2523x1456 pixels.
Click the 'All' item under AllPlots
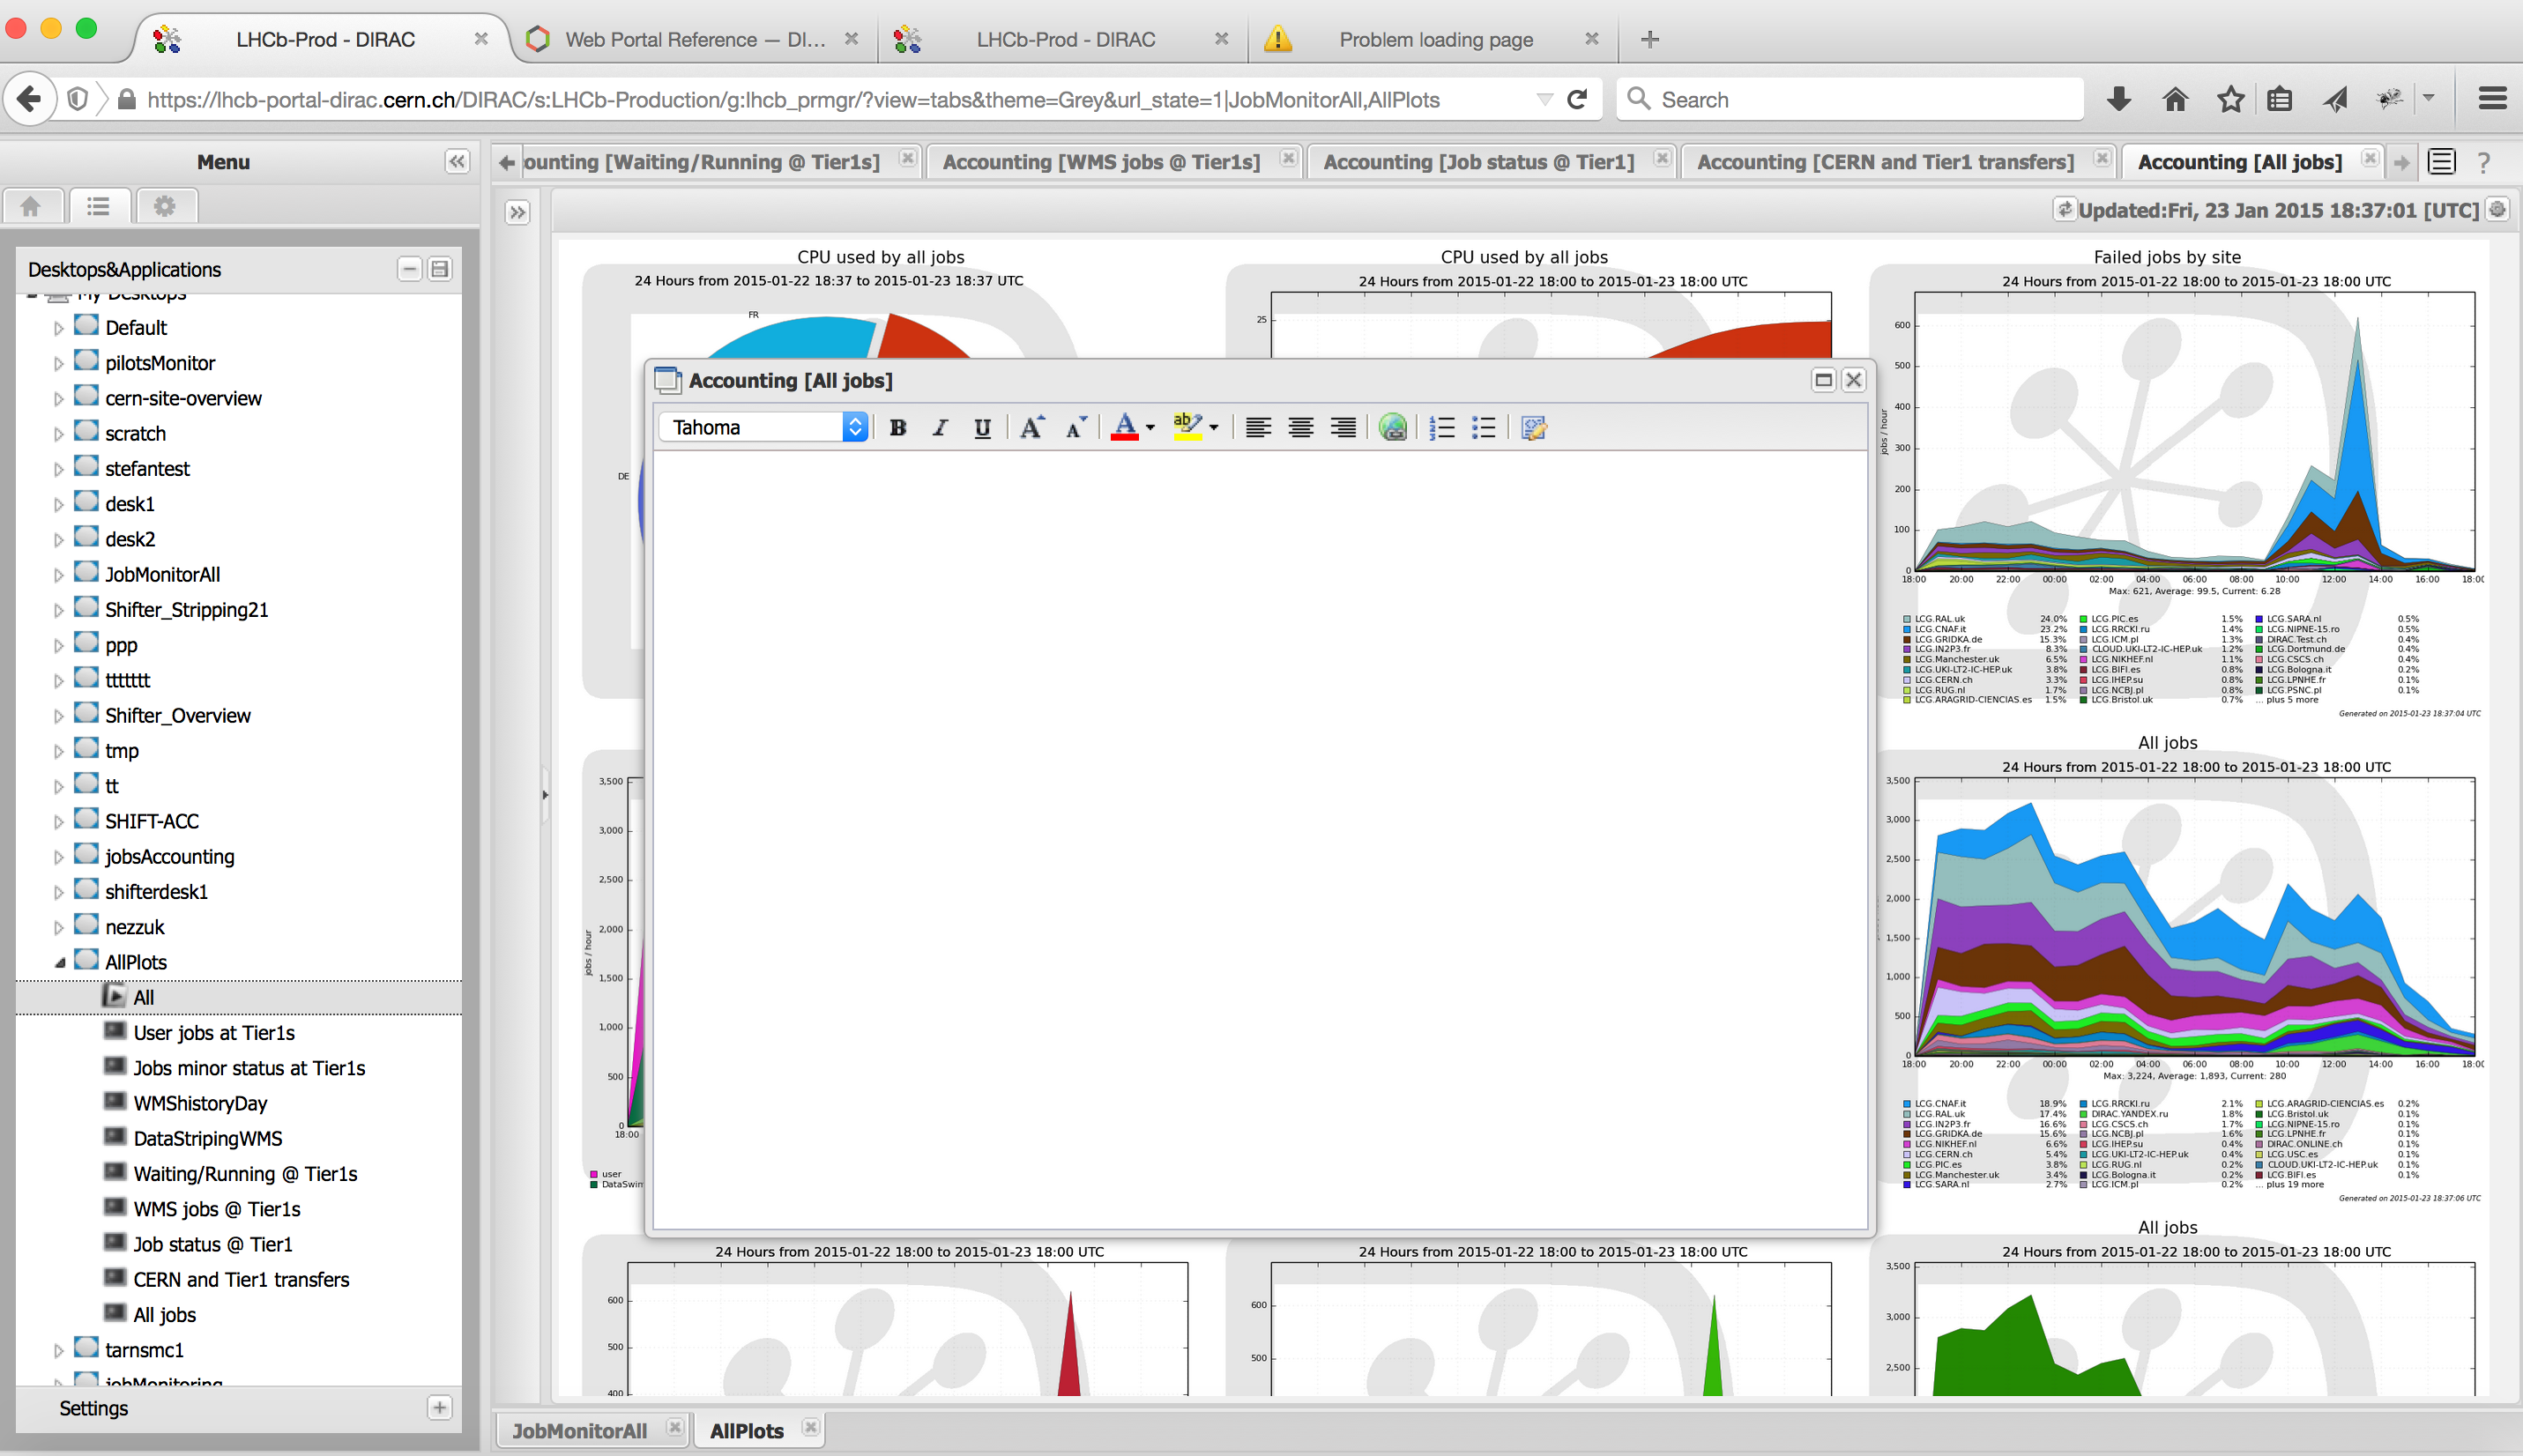point(143,998)
